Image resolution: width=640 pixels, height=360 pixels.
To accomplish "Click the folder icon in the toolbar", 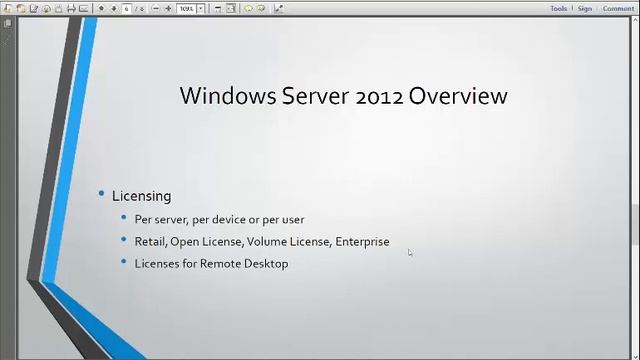I will pyautogui.click(x=21, y=8).
